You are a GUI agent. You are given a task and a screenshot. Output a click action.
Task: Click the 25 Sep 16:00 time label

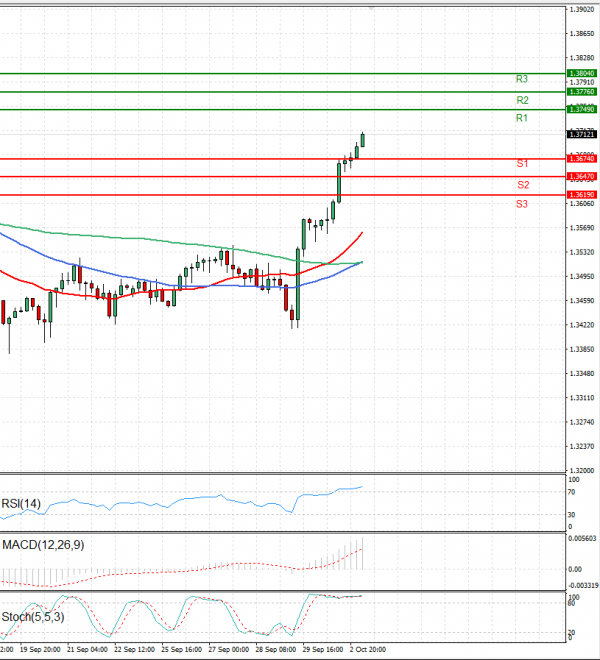tap(181, 649)
